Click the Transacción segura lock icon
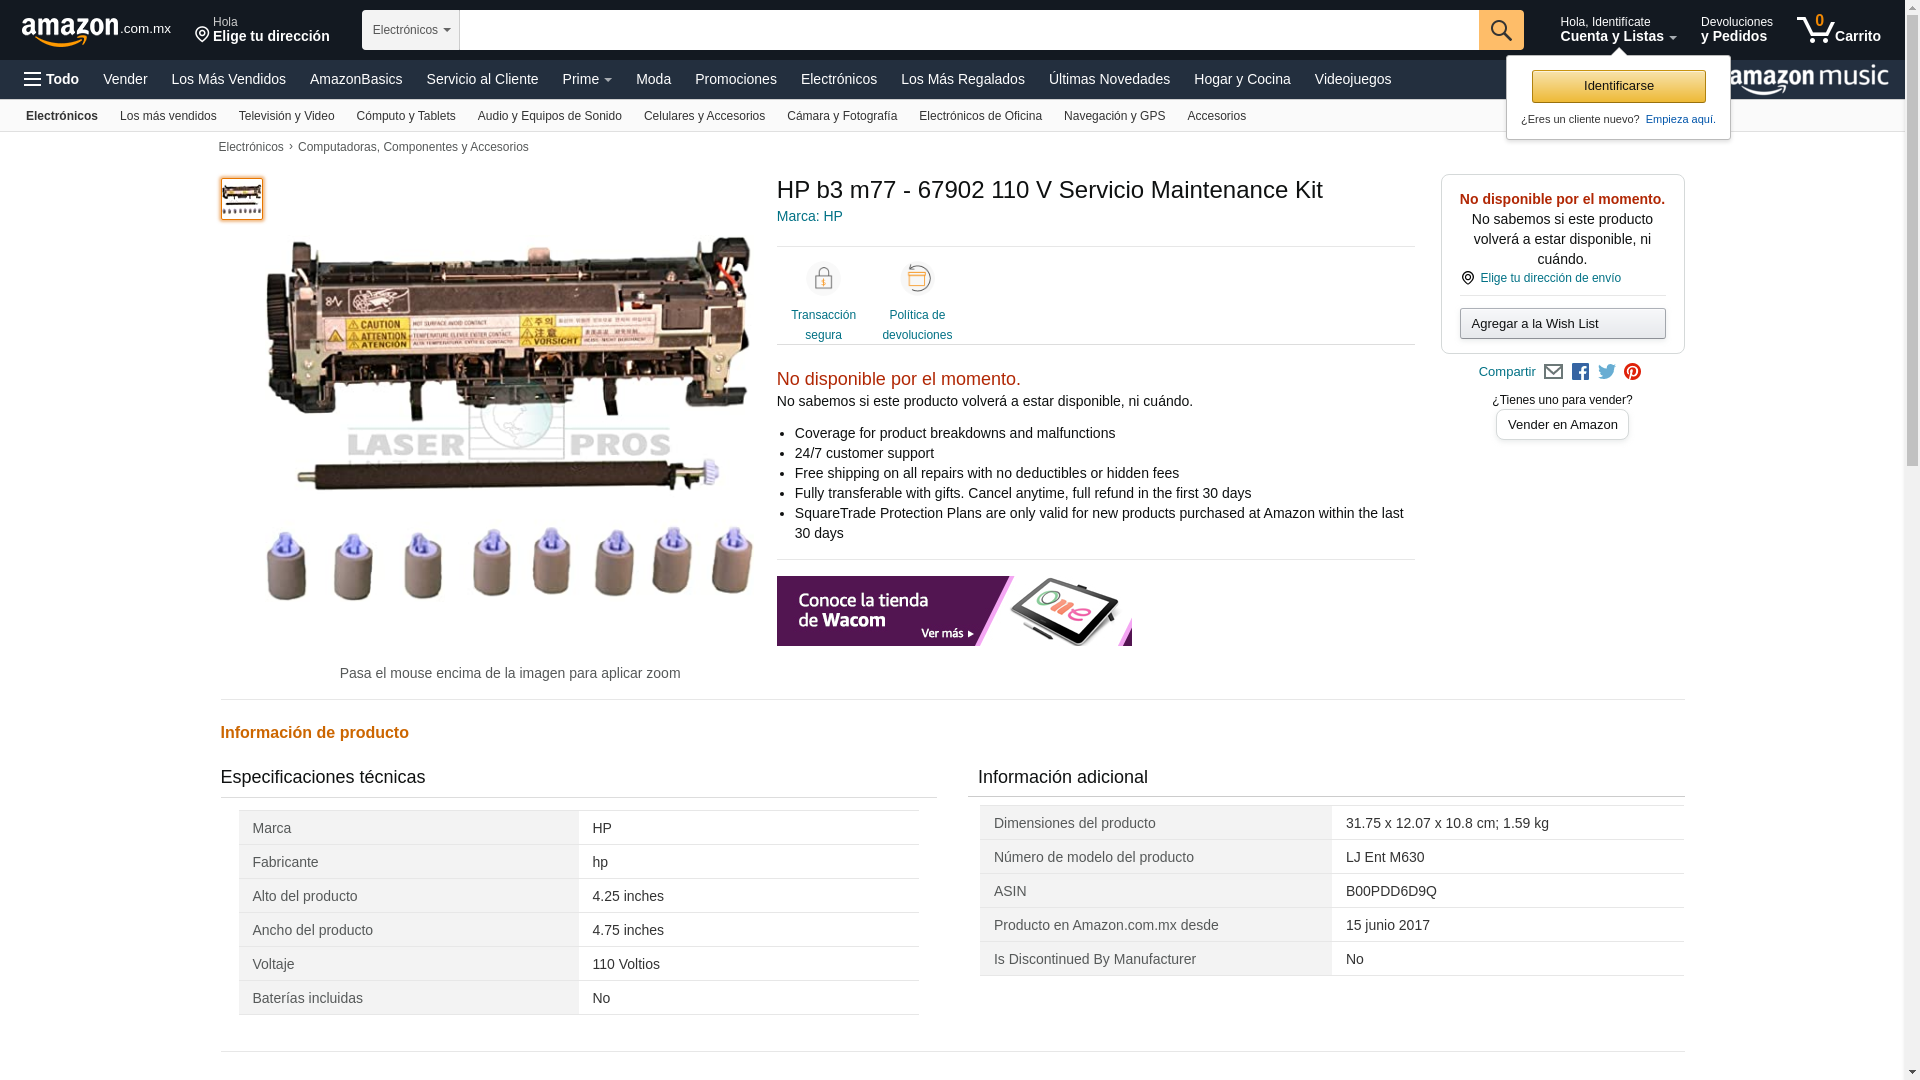Viewport: 1920px width, 1080px height. pyautogui.click(x=823, y=279)
